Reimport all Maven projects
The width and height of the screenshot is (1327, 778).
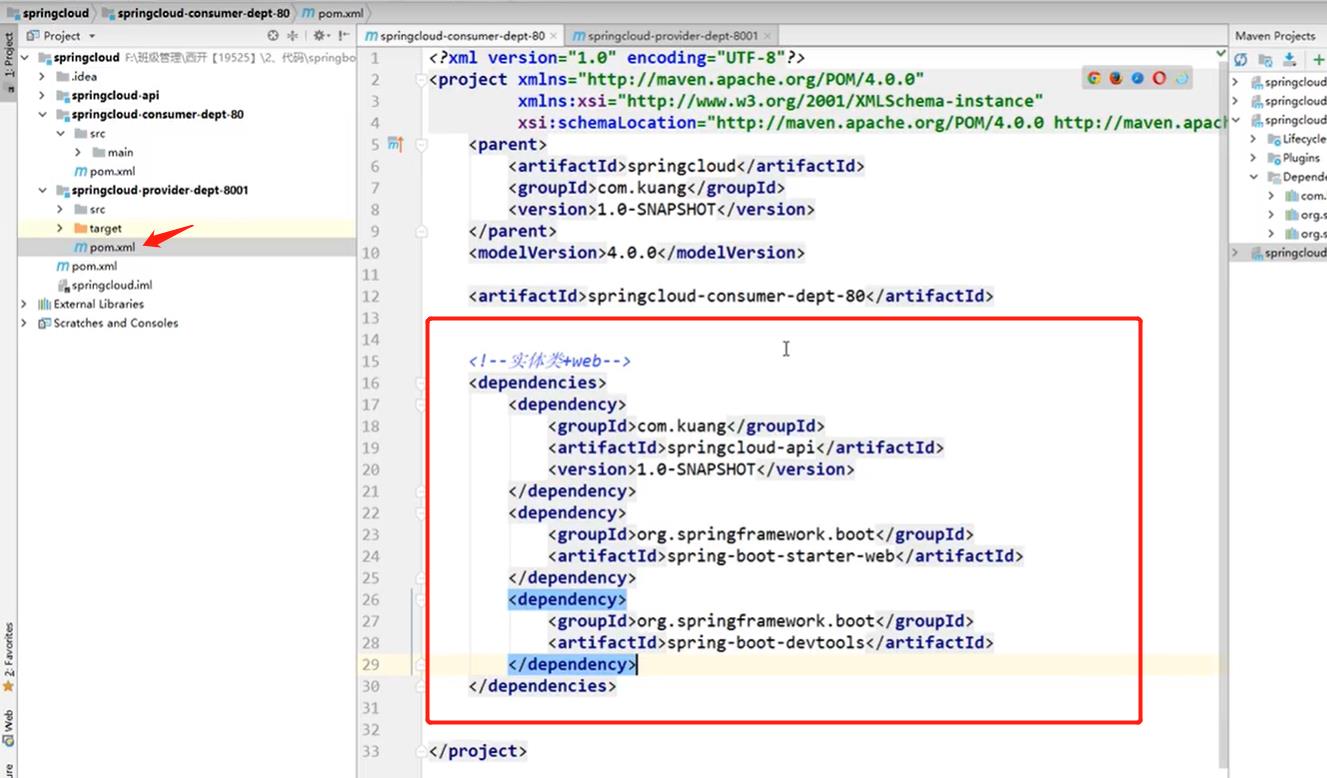pyautogui.click(x=1241, y=60)
